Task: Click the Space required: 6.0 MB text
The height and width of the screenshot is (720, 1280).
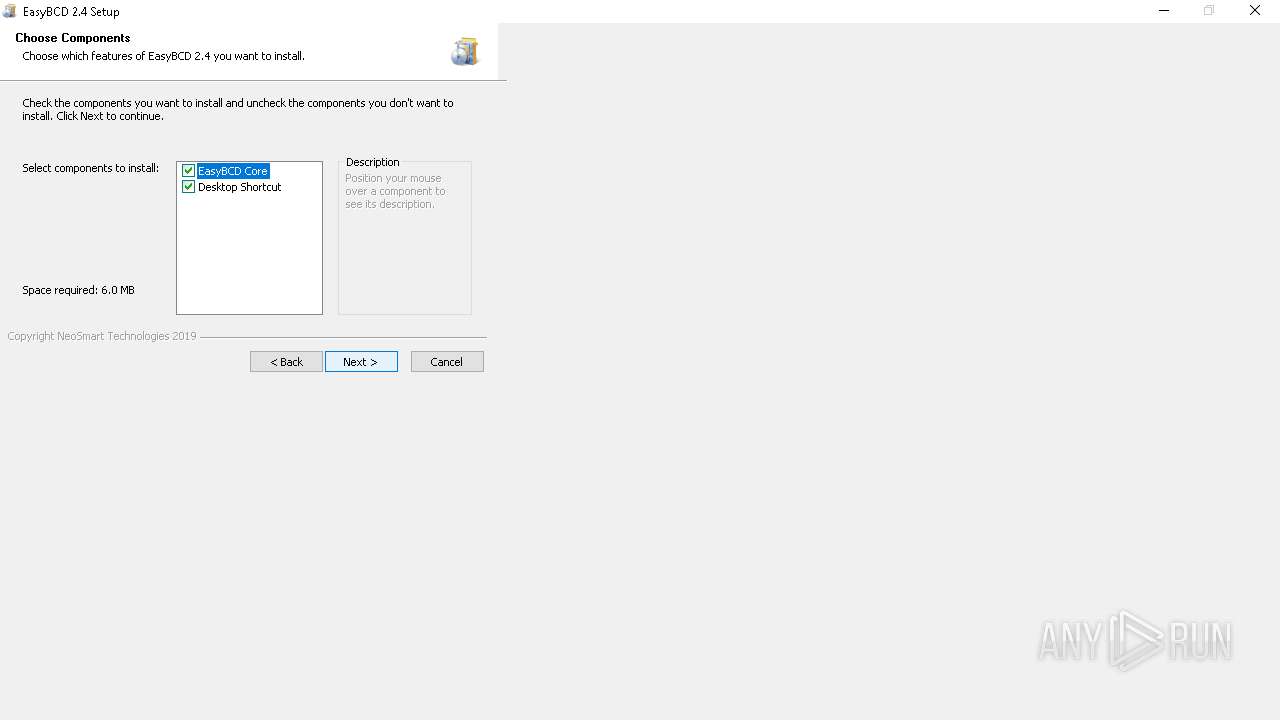Action: pos(78,290)
